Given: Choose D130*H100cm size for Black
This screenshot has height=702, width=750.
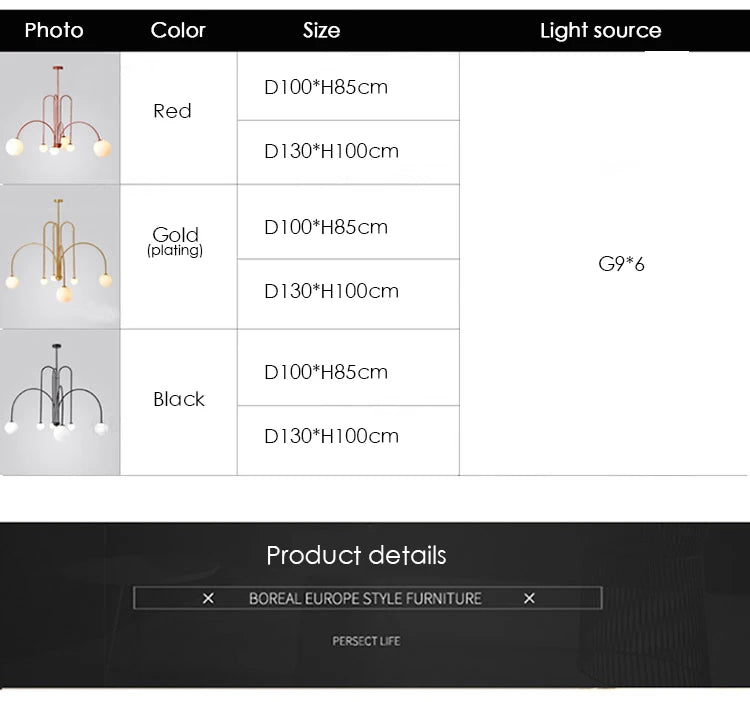Looking at the screenshot, I should 331,436.
